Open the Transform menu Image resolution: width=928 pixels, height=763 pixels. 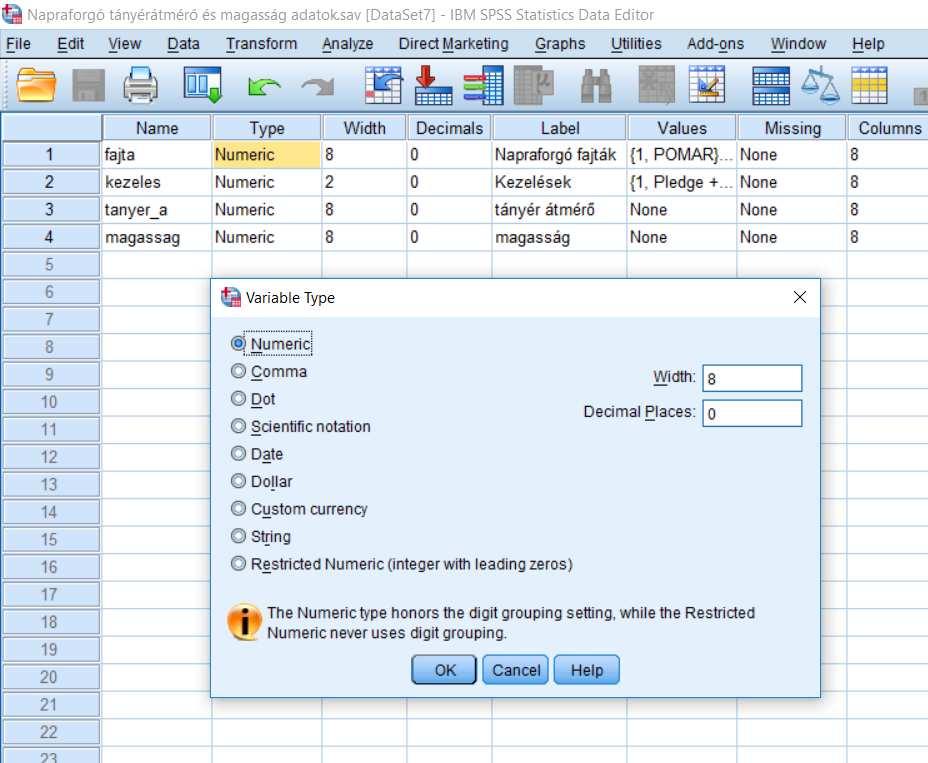tap(262, 44)
